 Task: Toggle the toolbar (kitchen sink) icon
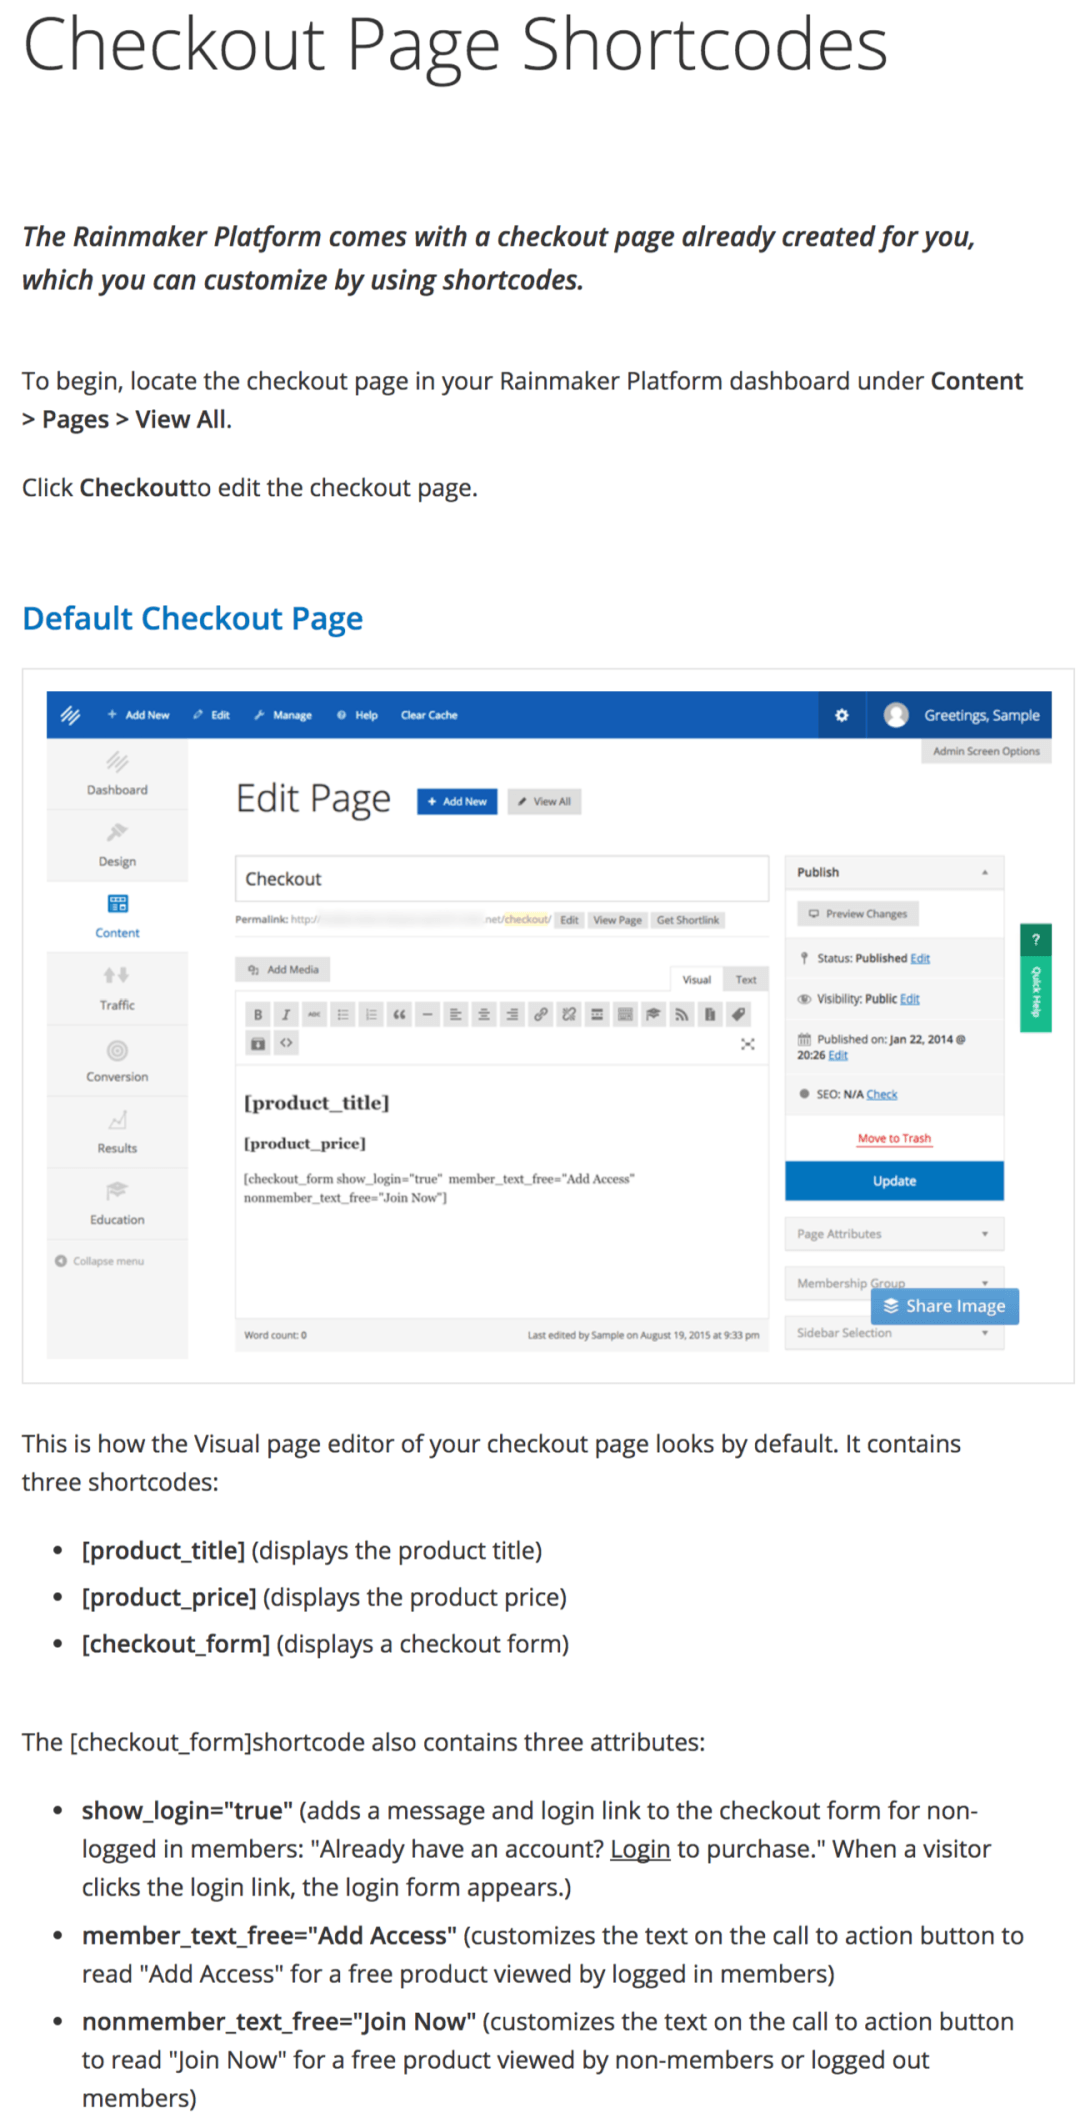tap(625, 1014)
